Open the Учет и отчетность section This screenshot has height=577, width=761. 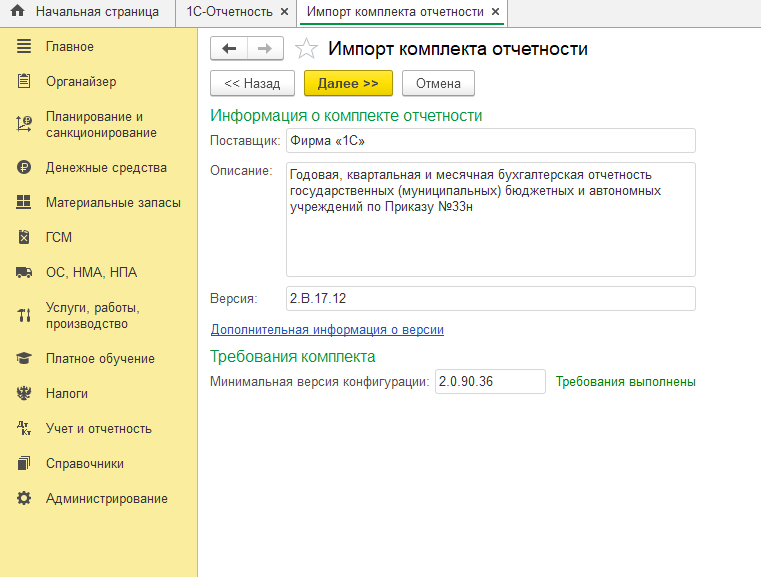[99, 429]
